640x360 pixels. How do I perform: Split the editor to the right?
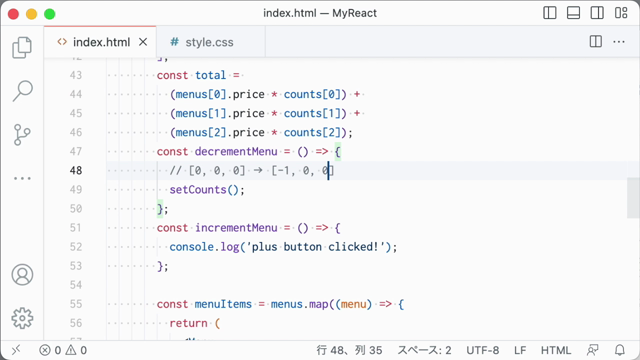pyautogui.click(x=596, y=42)
